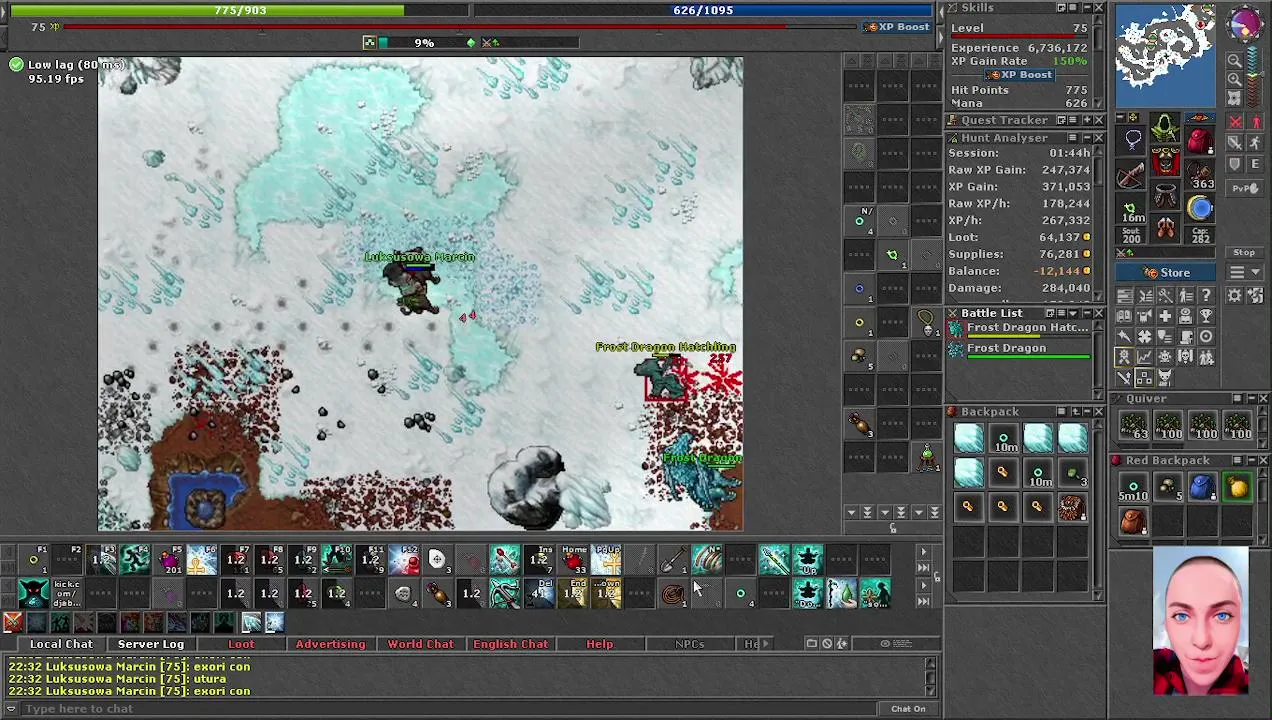Click the minimap compass rose
This screenshot has height=720, width=1272.
pos(1244,24)
